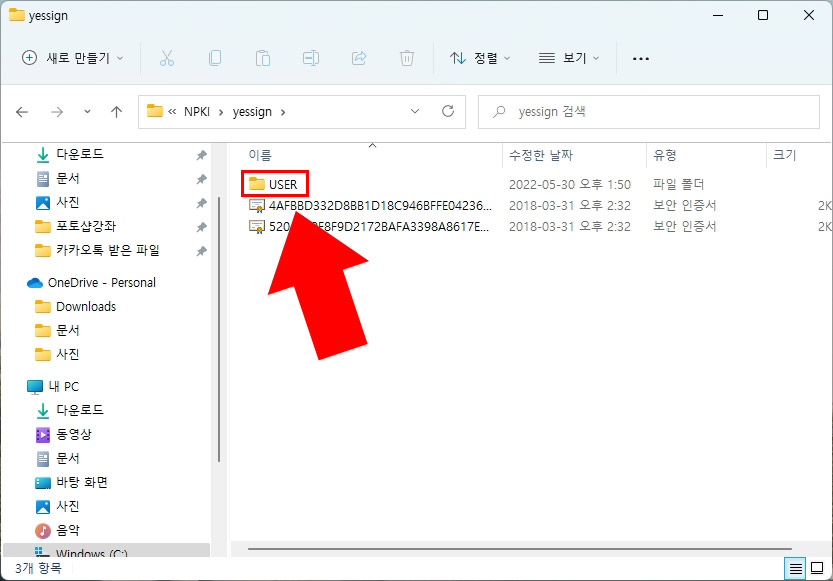Click the Back navigation arrow
833x581 pixels.
[x=22, y=111]
